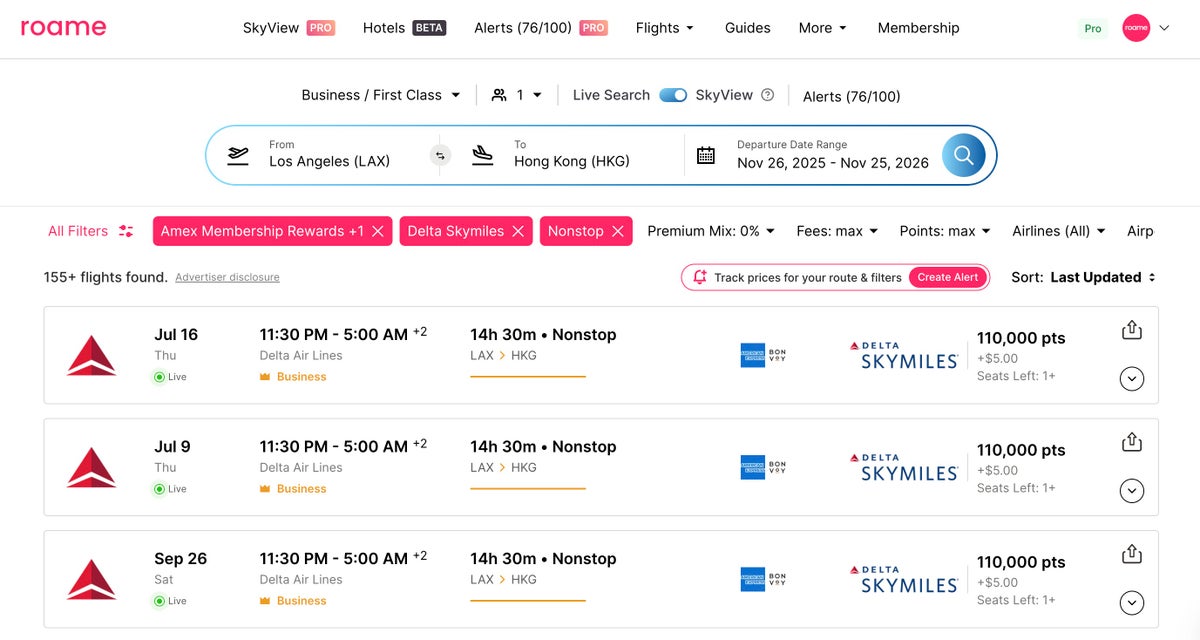Remove the Delta Skymiles filter chip
Screen dimensions: 1200x640
[x=518, y=231]
